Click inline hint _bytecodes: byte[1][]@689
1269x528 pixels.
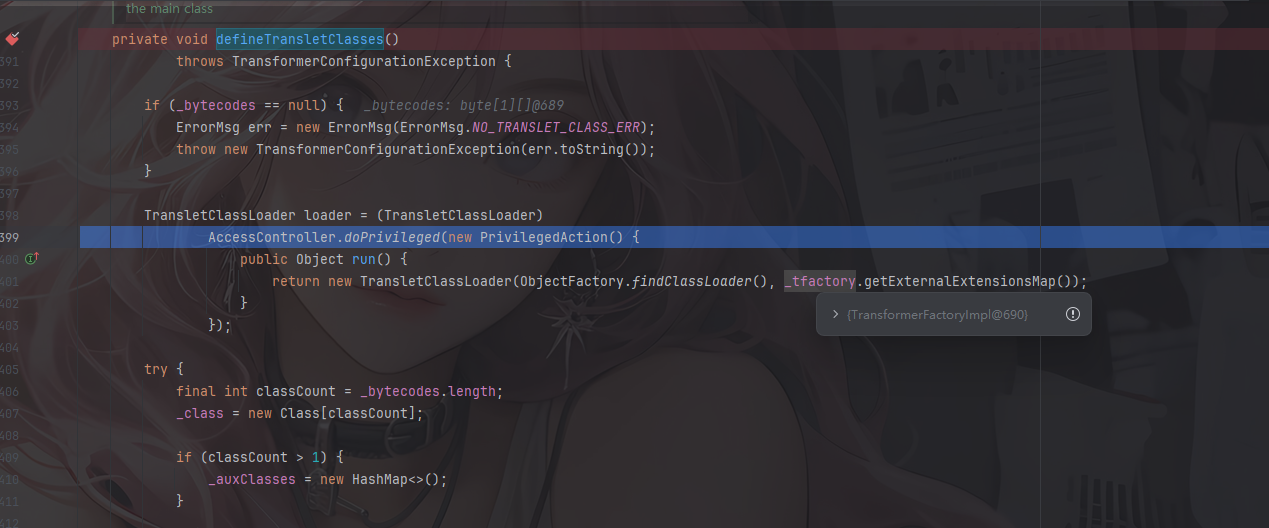point(465,105)
